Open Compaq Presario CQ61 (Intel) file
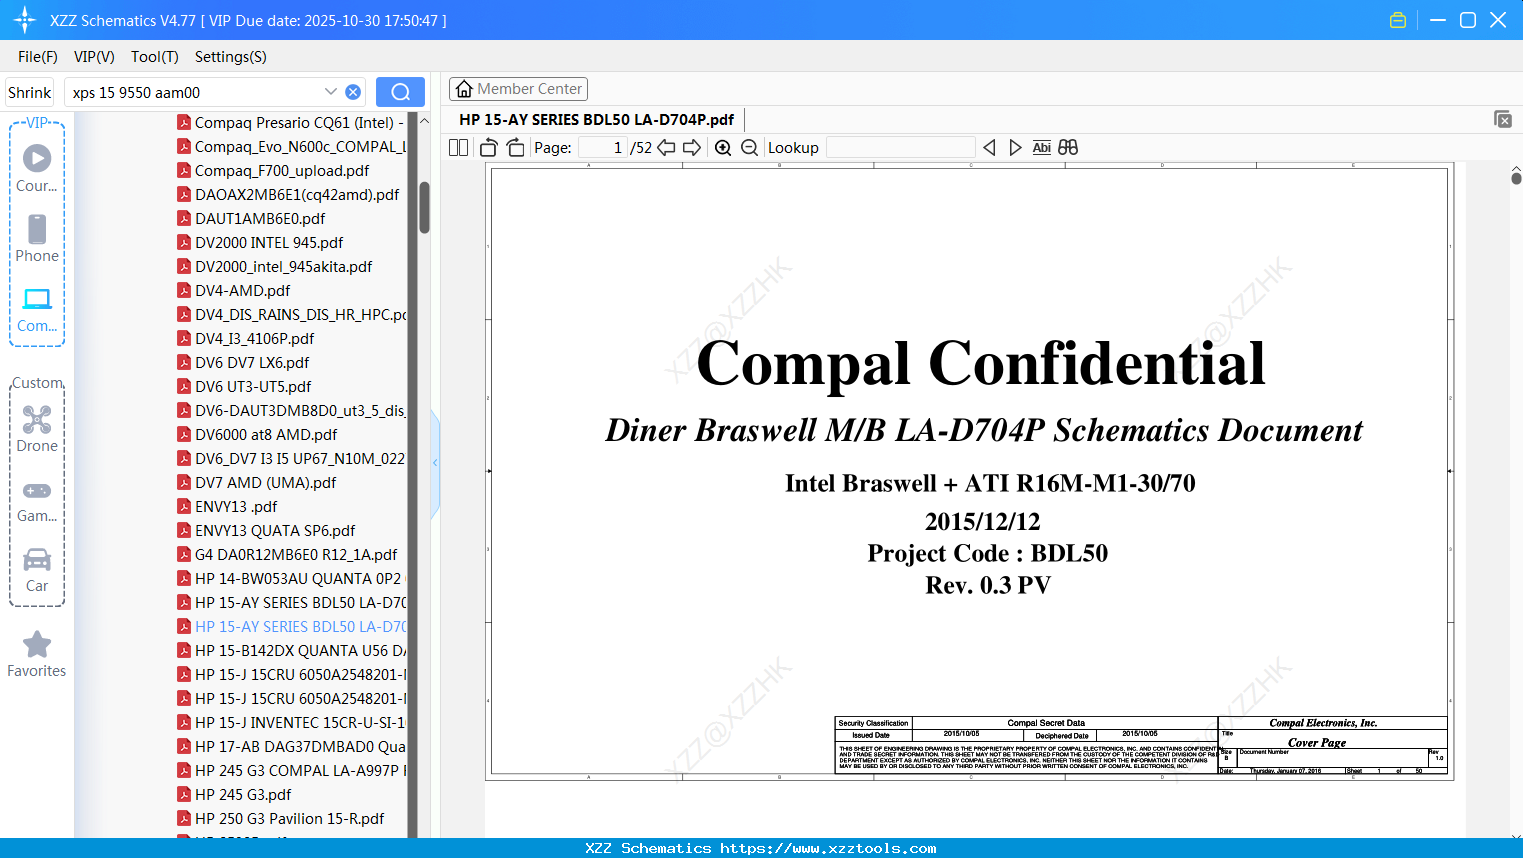Viewport: 1523px width, 858px height. [x=291, y=122]
